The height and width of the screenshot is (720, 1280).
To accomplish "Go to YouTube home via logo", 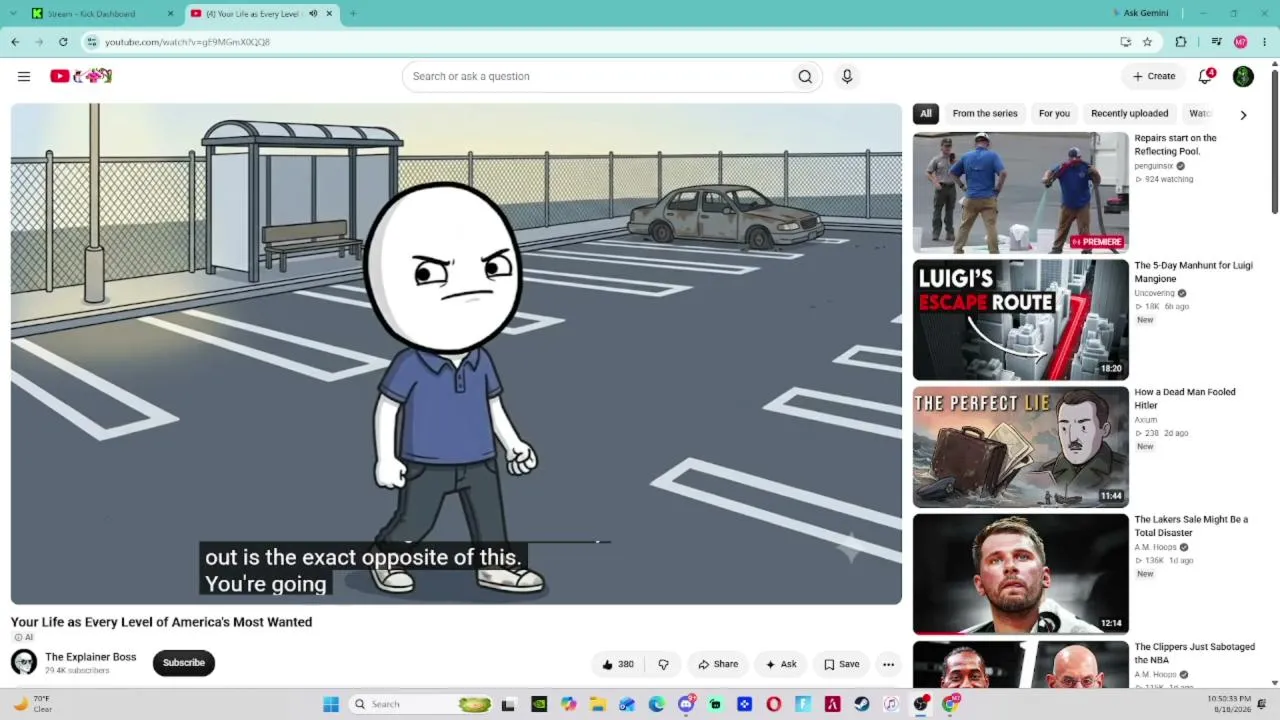I will click(x=81, y=76).
